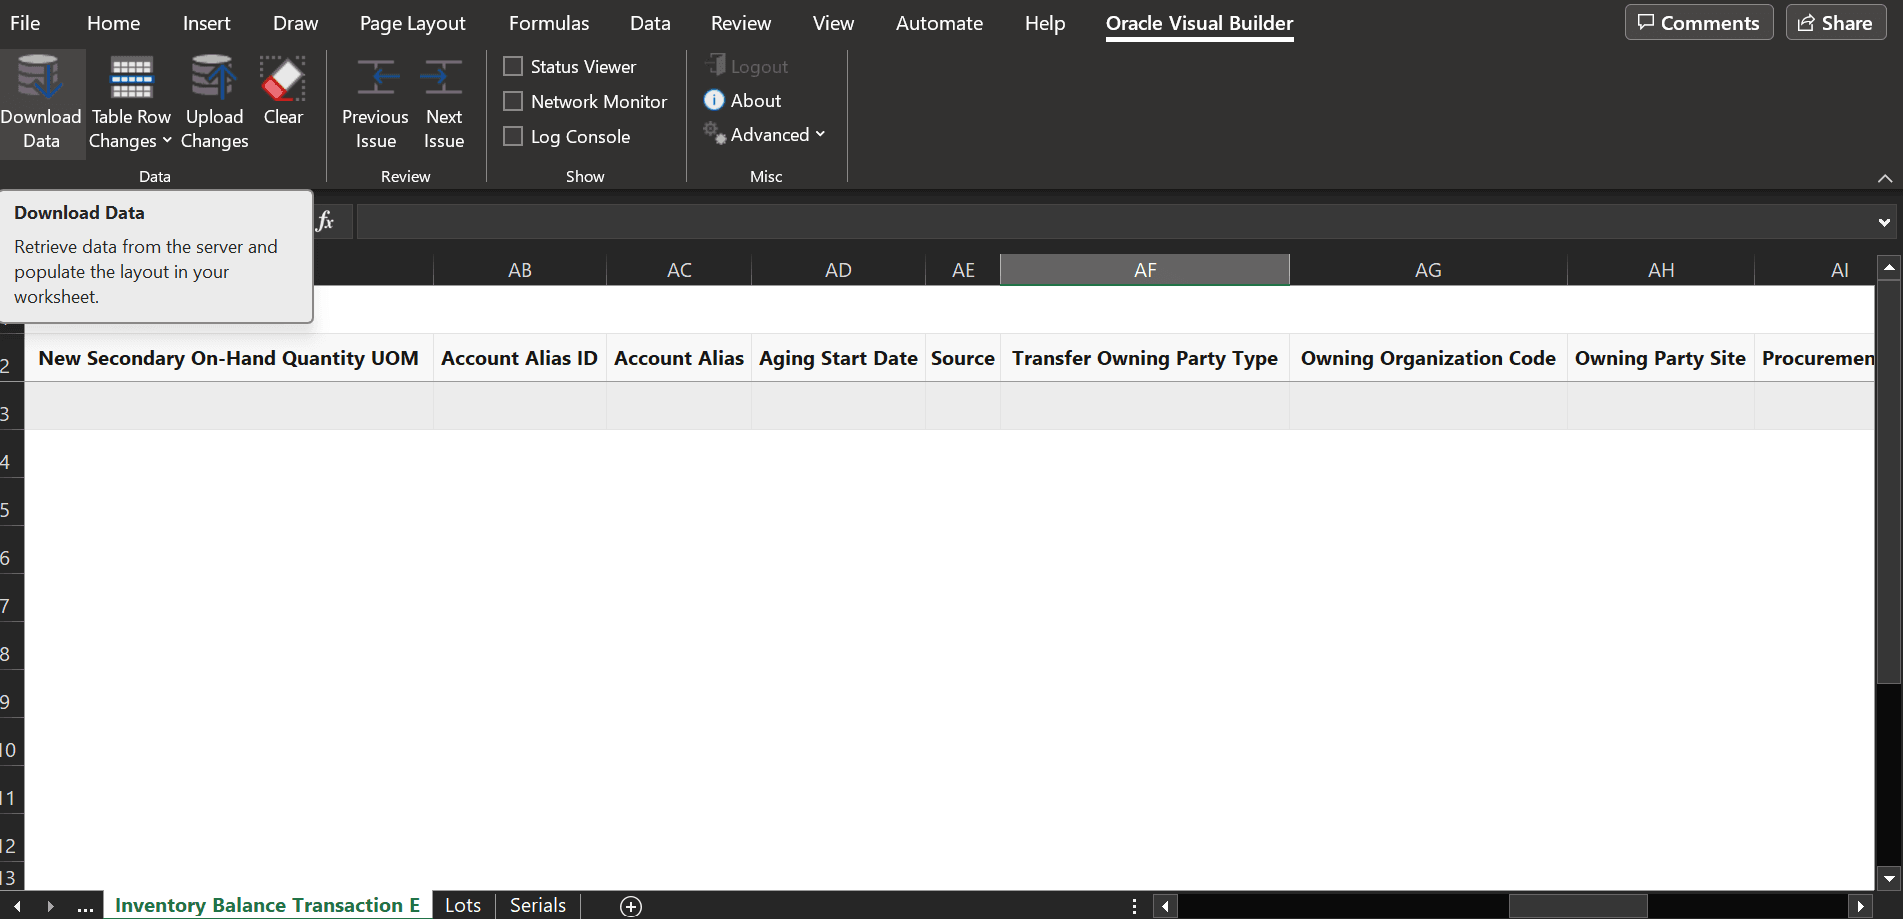Click the Download Data icon
The height and width of the screenshot is (919, 1903).
(40, 78)
